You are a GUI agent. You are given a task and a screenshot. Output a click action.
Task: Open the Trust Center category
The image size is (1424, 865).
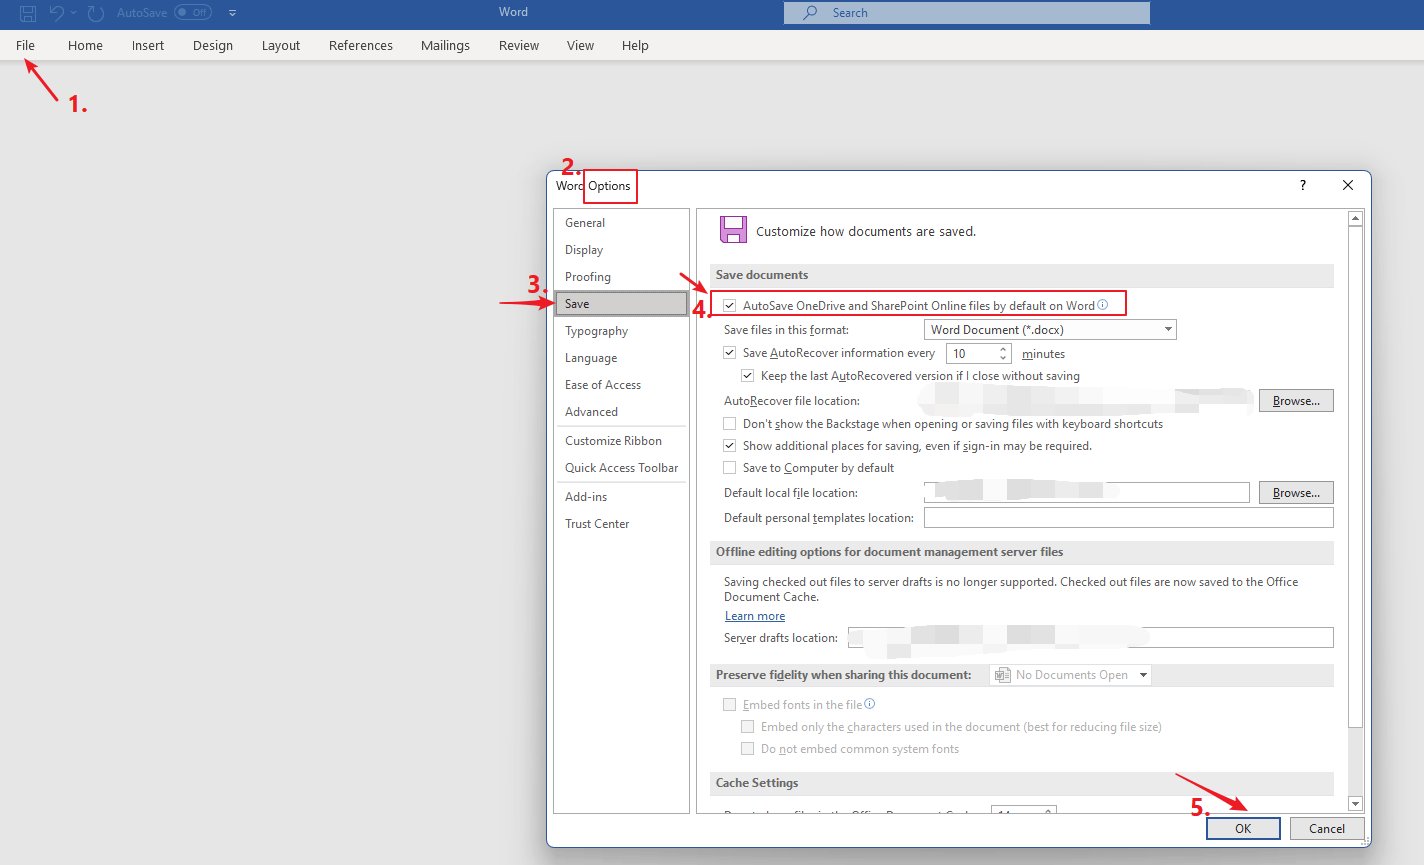[x=621, y=524]
